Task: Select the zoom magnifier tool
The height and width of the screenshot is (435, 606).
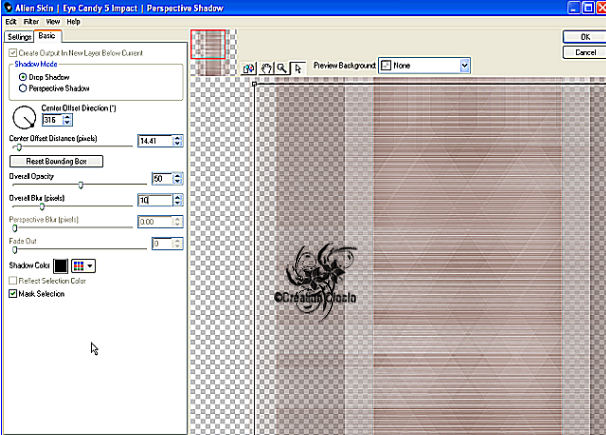Action: click(x=282, y=69)
